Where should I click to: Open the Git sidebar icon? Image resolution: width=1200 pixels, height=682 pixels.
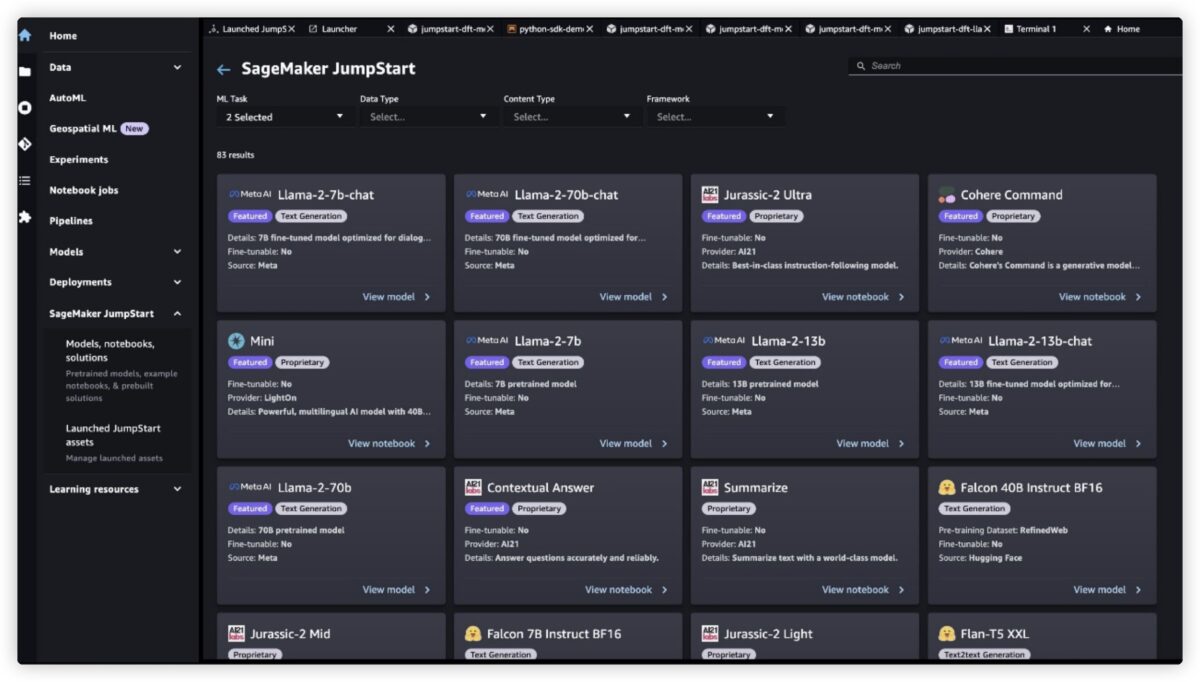click(25, 144)
